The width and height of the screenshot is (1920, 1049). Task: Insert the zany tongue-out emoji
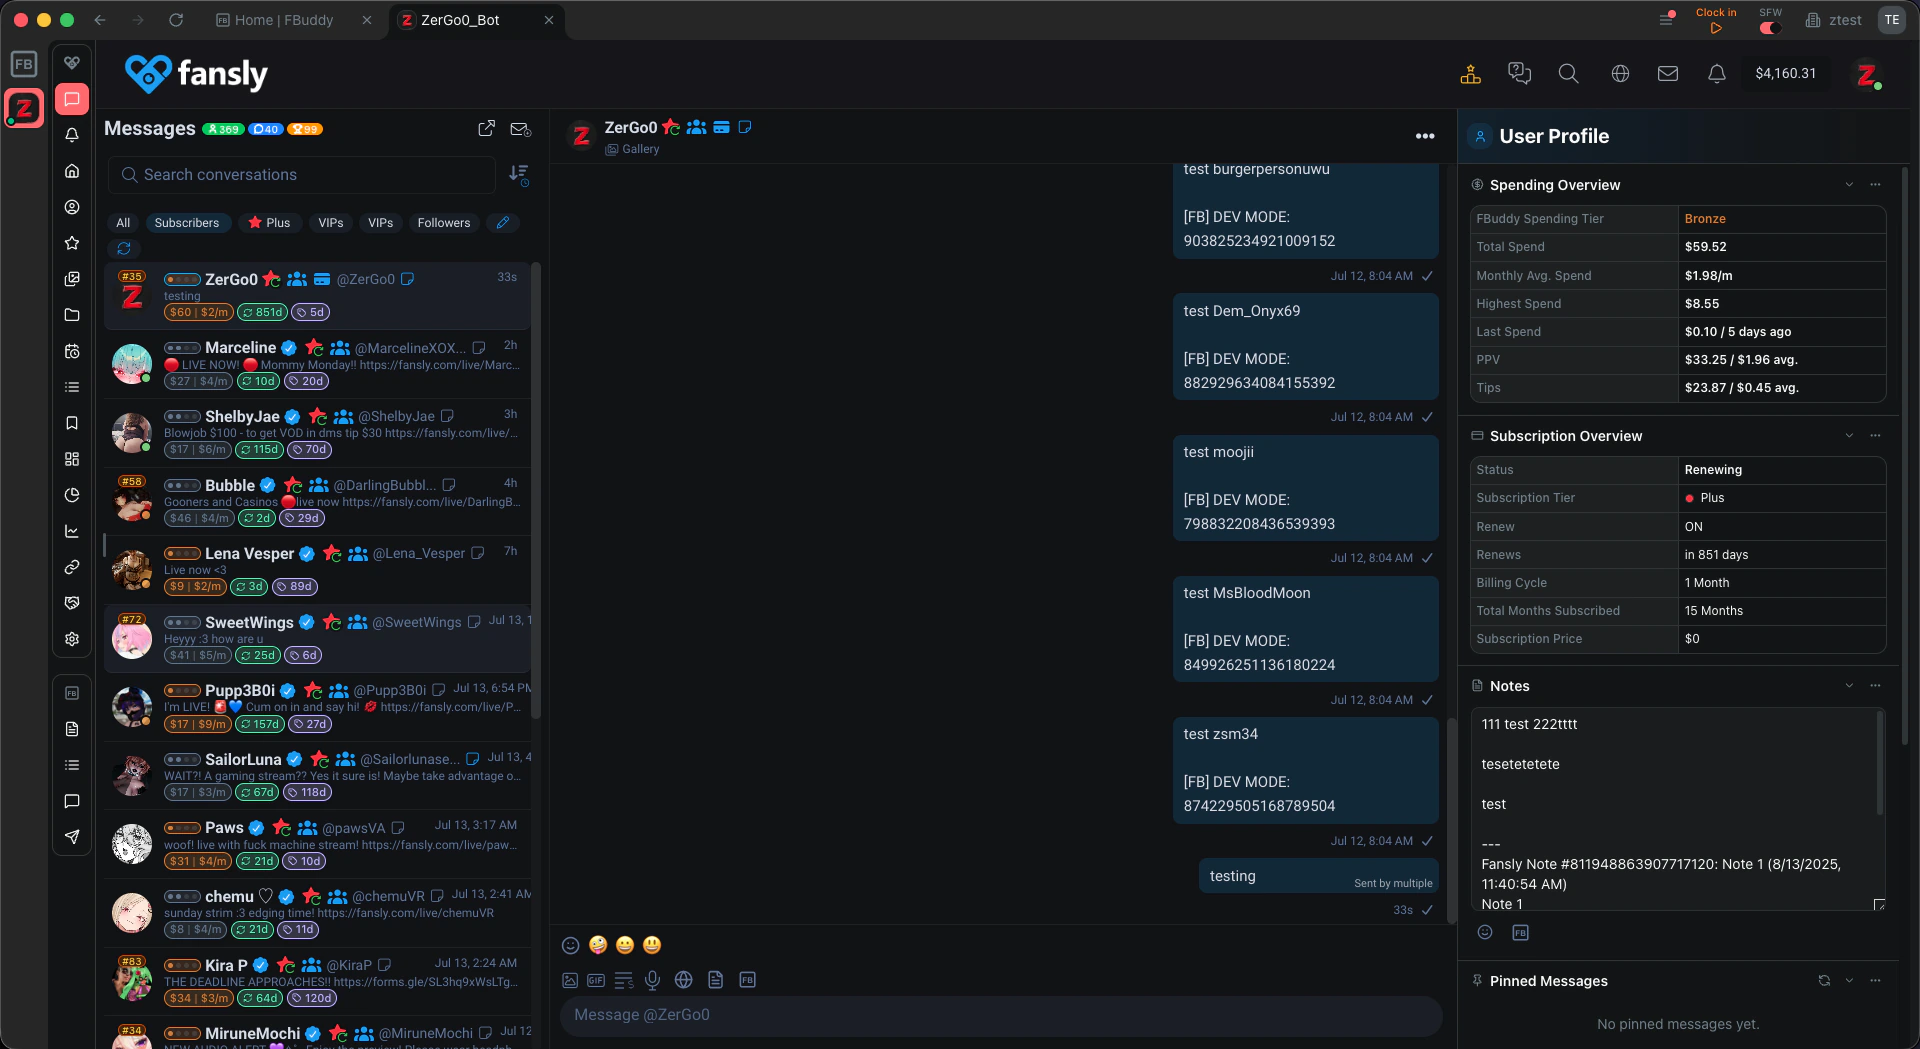(x=598, y=945)
